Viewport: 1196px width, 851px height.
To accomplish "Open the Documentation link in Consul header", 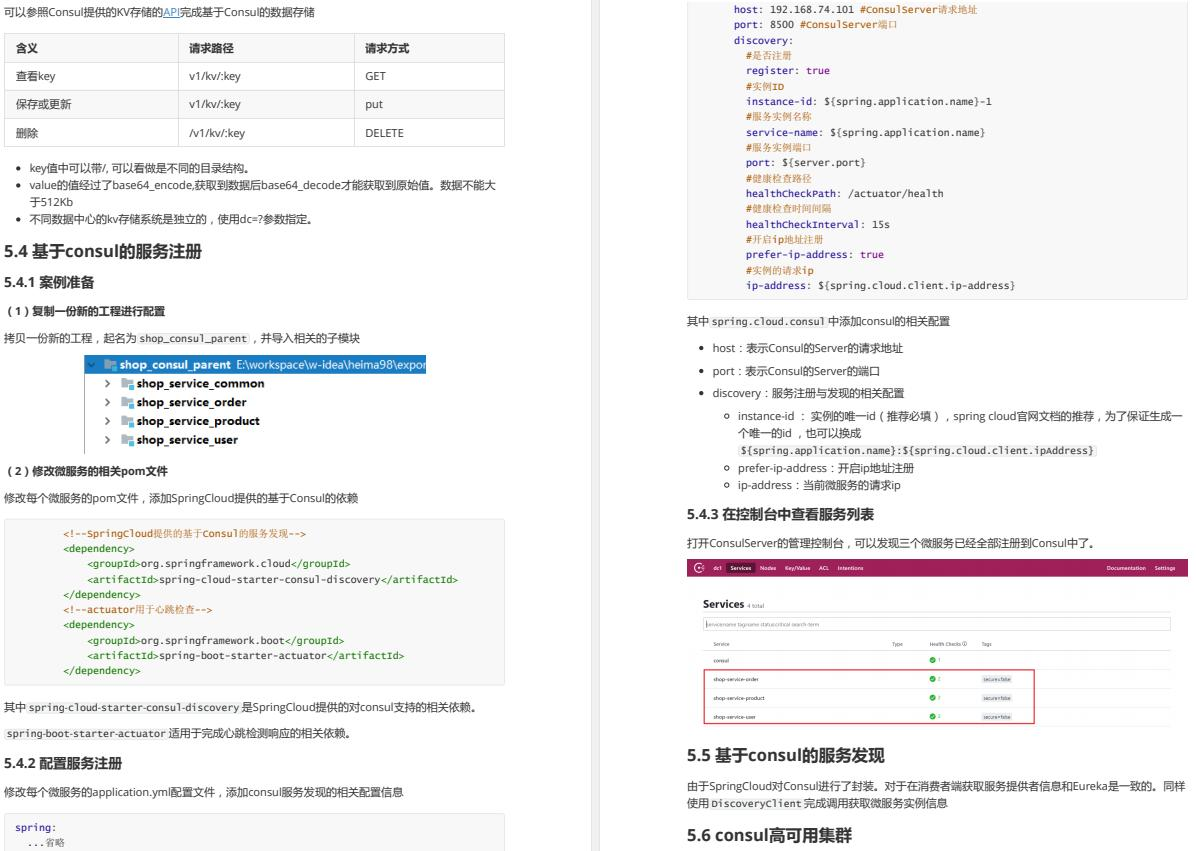I will (x=1126, y=568).
